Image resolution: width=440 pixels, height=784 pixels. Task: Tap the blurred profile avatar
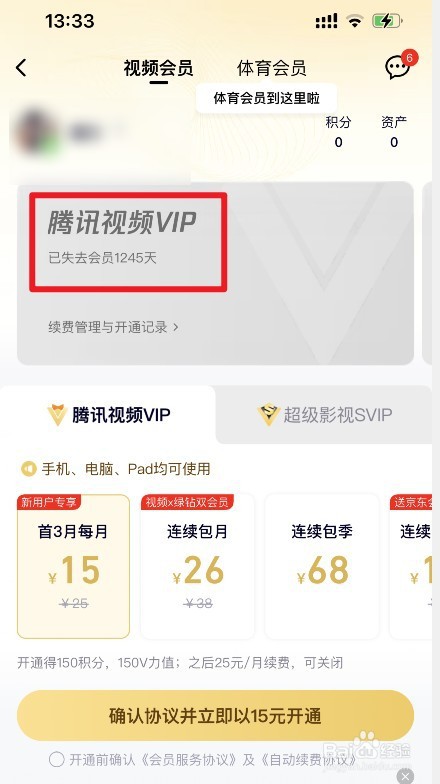[x=34, y=132]
